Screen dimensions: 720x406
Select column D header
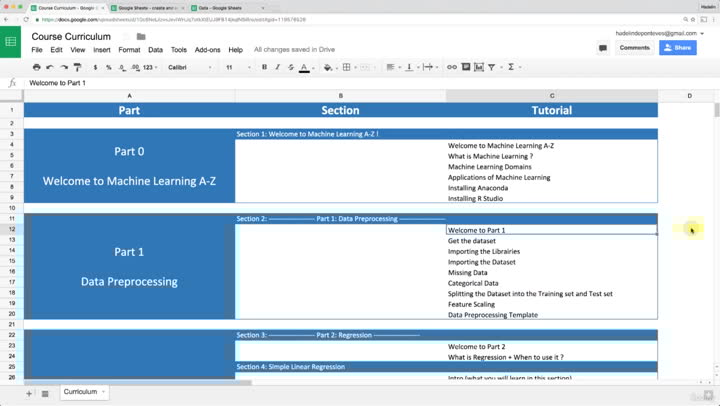(689, 96)
